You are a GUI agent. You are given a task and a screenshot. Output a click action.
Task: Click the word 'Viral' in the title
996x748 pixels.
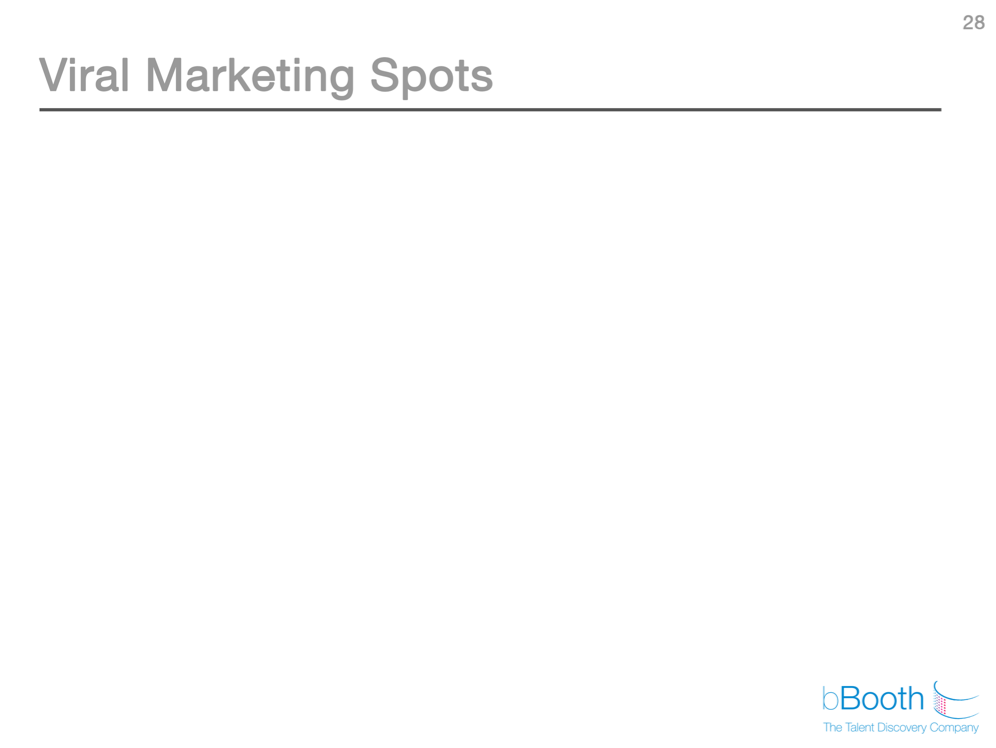[x=85, y=76]
